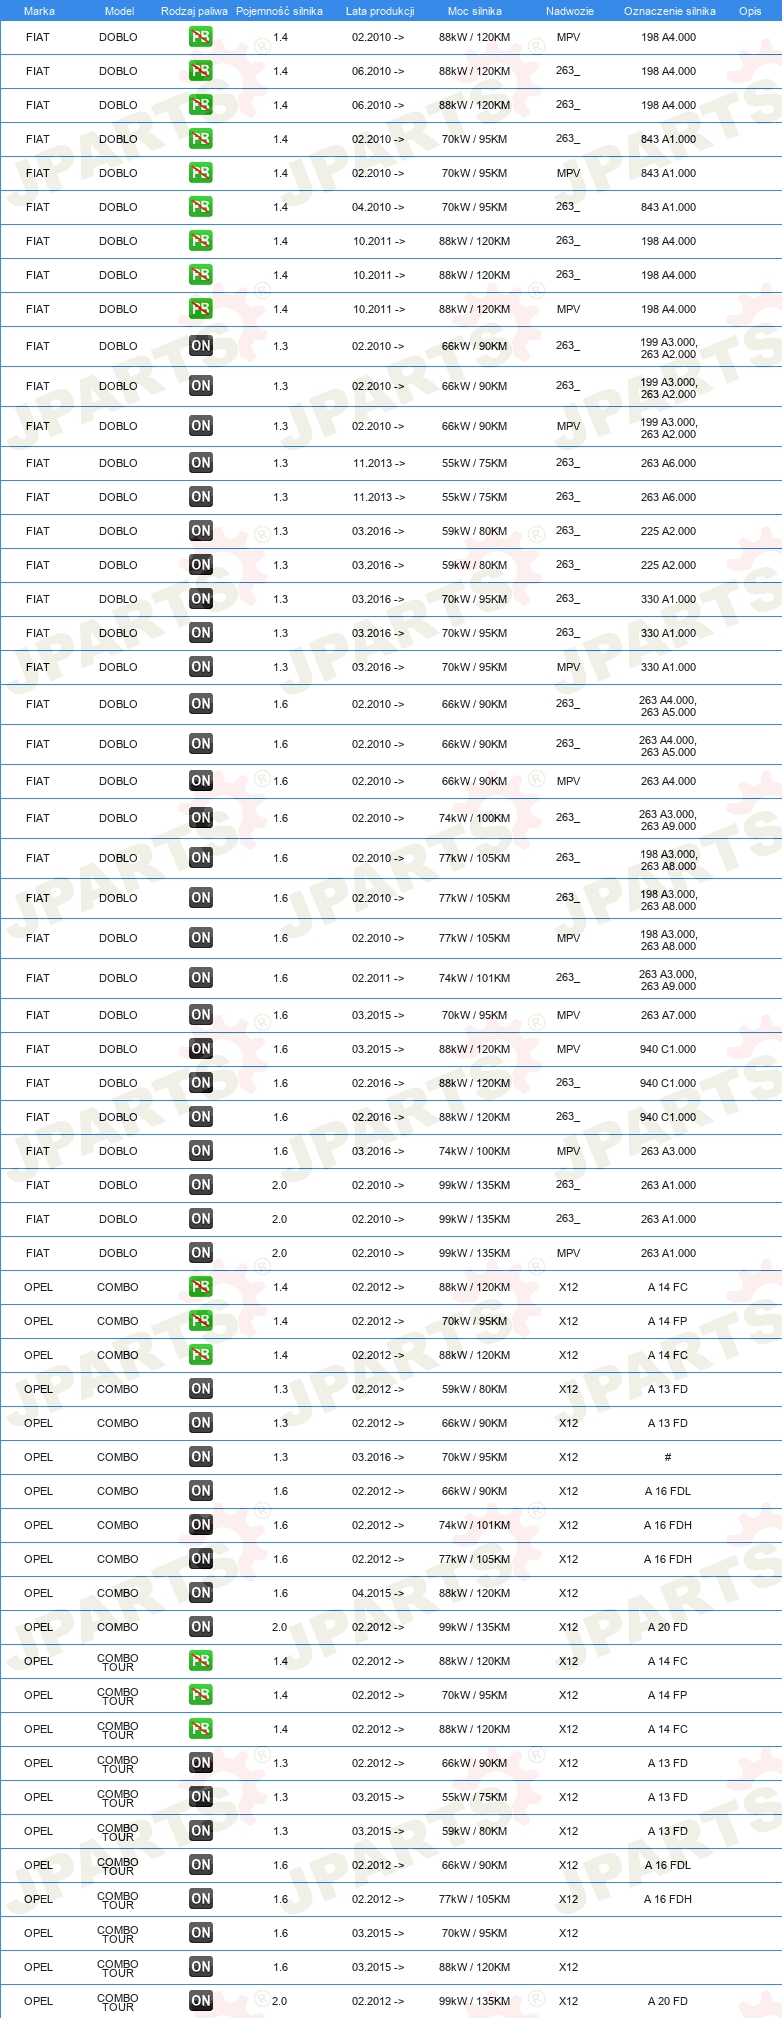Click the ON diesel icon in Doblo 02.2011 74kW/101KM row
The image size is (782, 2018).
pos(201,978)
